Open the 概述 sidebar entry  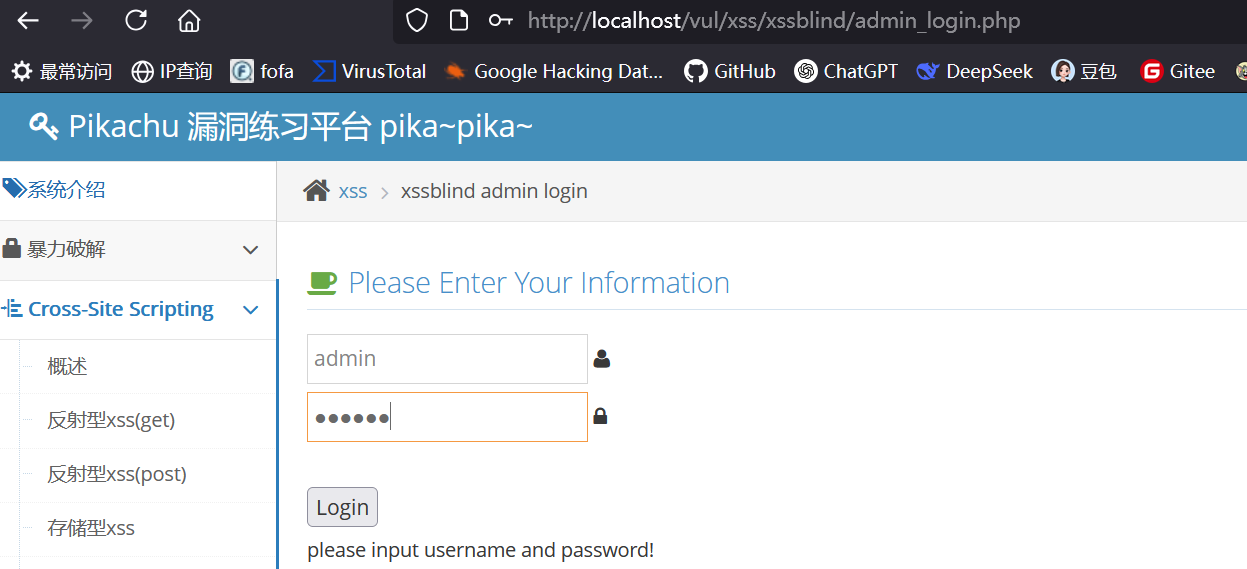(x=68, y=367)
